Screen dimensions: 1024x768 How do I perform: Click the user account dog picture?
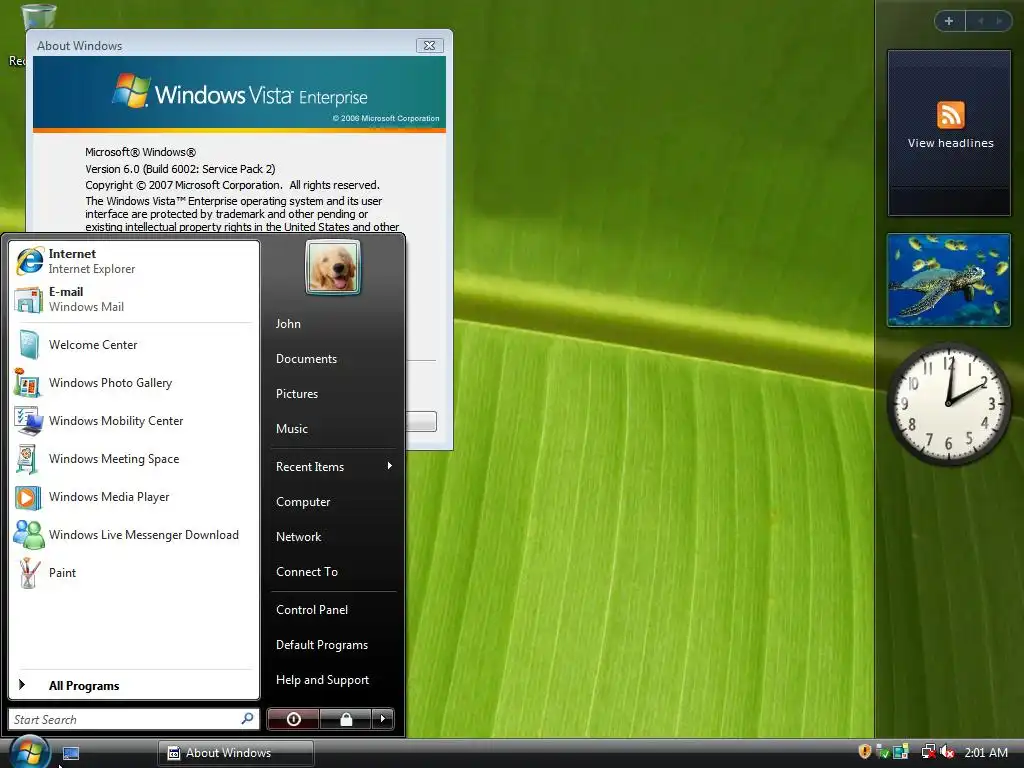point(333,267)
